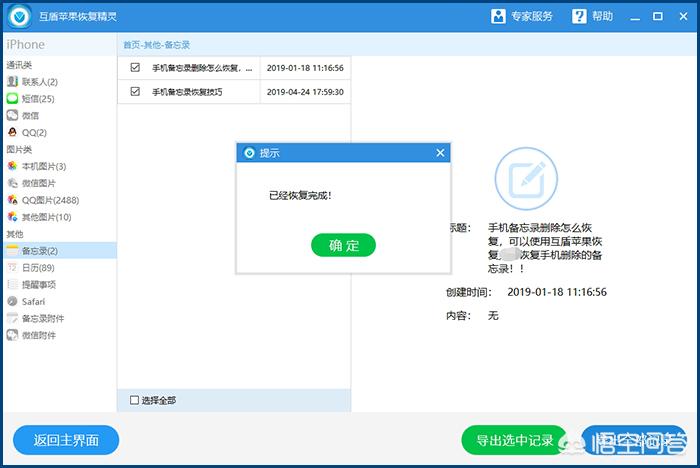The width and height of the screenshot is (700, 468).
Task: Click the 备忘录附件 attachment icon
Action: pyautogui.click(x=12, y=318)
